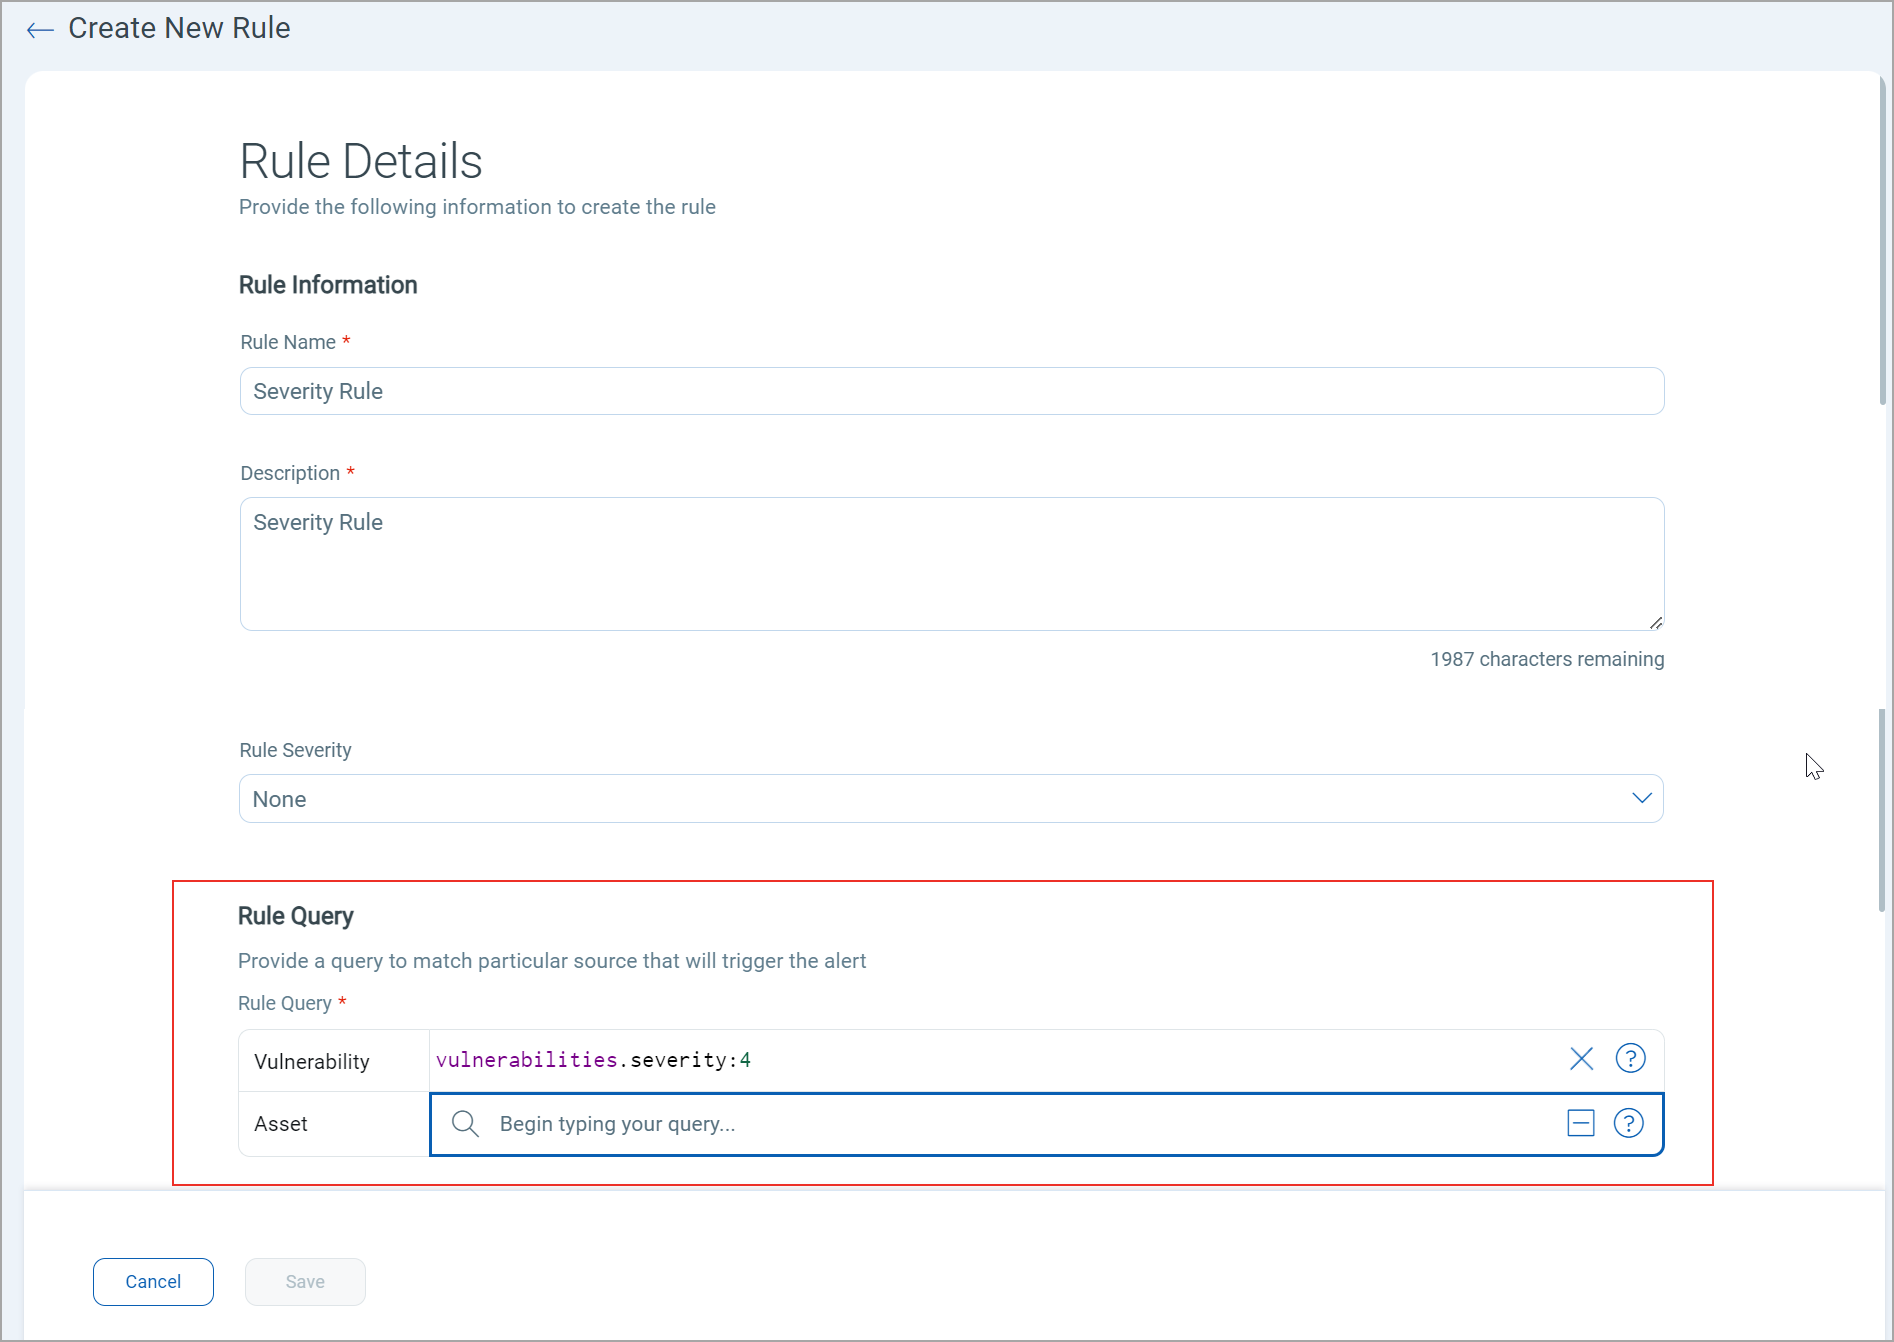The height and width of the screenshot is (1342, 1894).
Task: Open help for the Vulnerability query row
Action: pyautogui.click(x=1630, y=1058)
